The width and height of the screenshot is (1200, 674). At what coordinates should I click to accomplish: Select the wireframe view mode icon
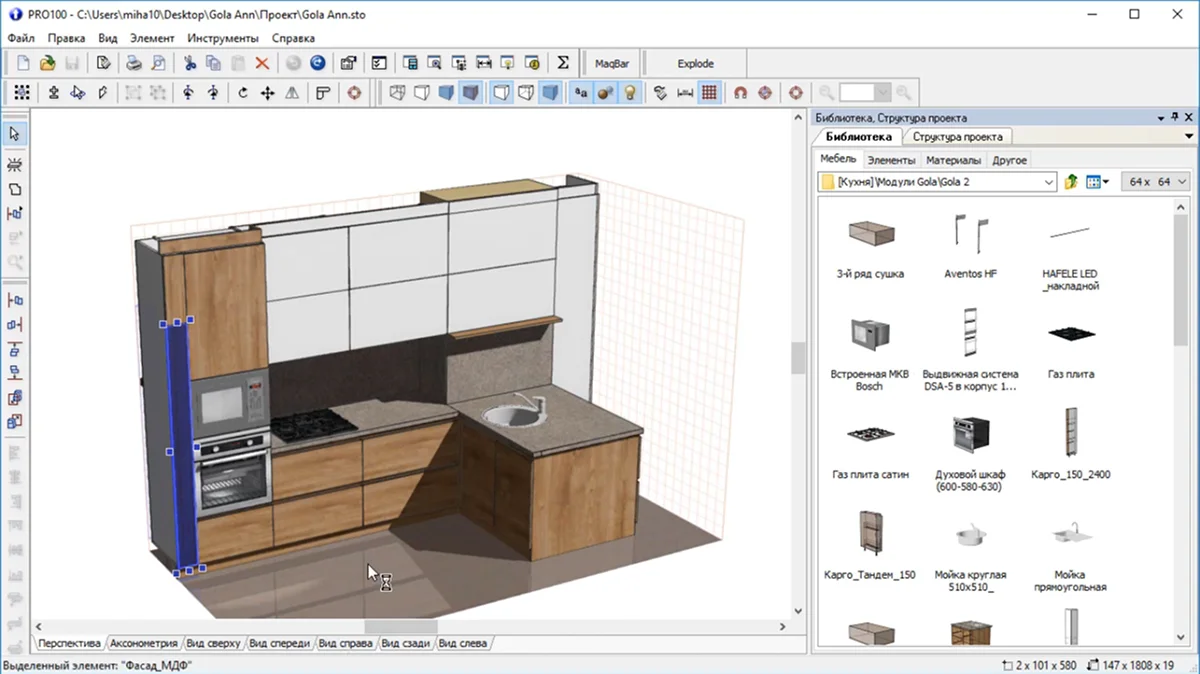397,93
